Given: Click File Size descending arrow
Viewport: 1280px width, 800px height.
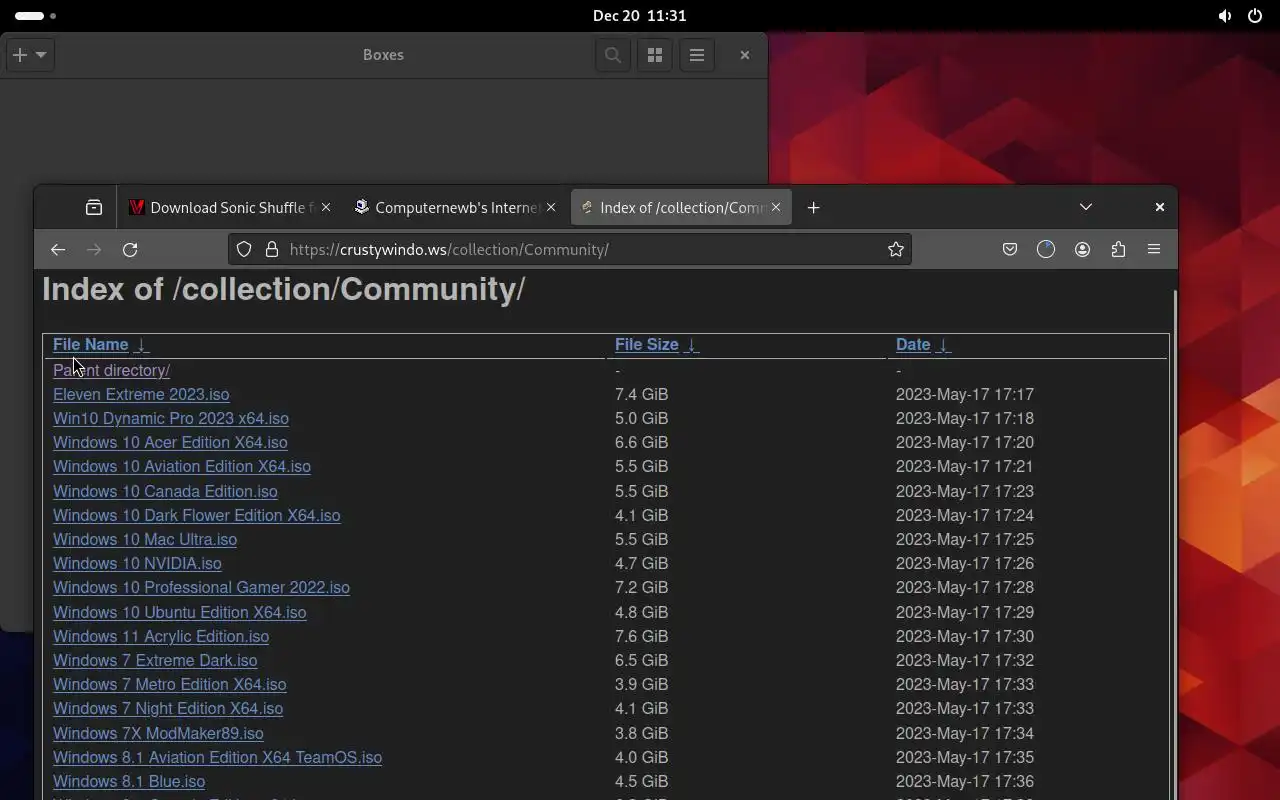Looking at the screenshot, I should tap(691, 344).
